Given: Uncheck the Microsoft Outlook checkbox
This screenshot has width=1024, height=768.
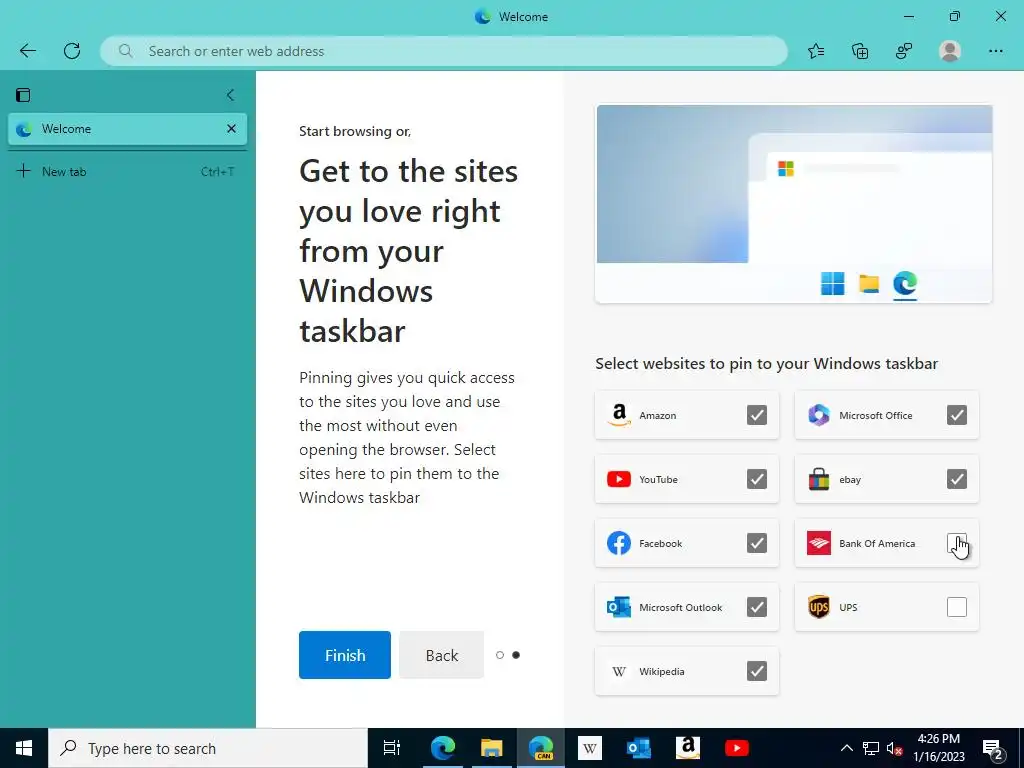Looking at the screenshot, I should click(757, 607).
